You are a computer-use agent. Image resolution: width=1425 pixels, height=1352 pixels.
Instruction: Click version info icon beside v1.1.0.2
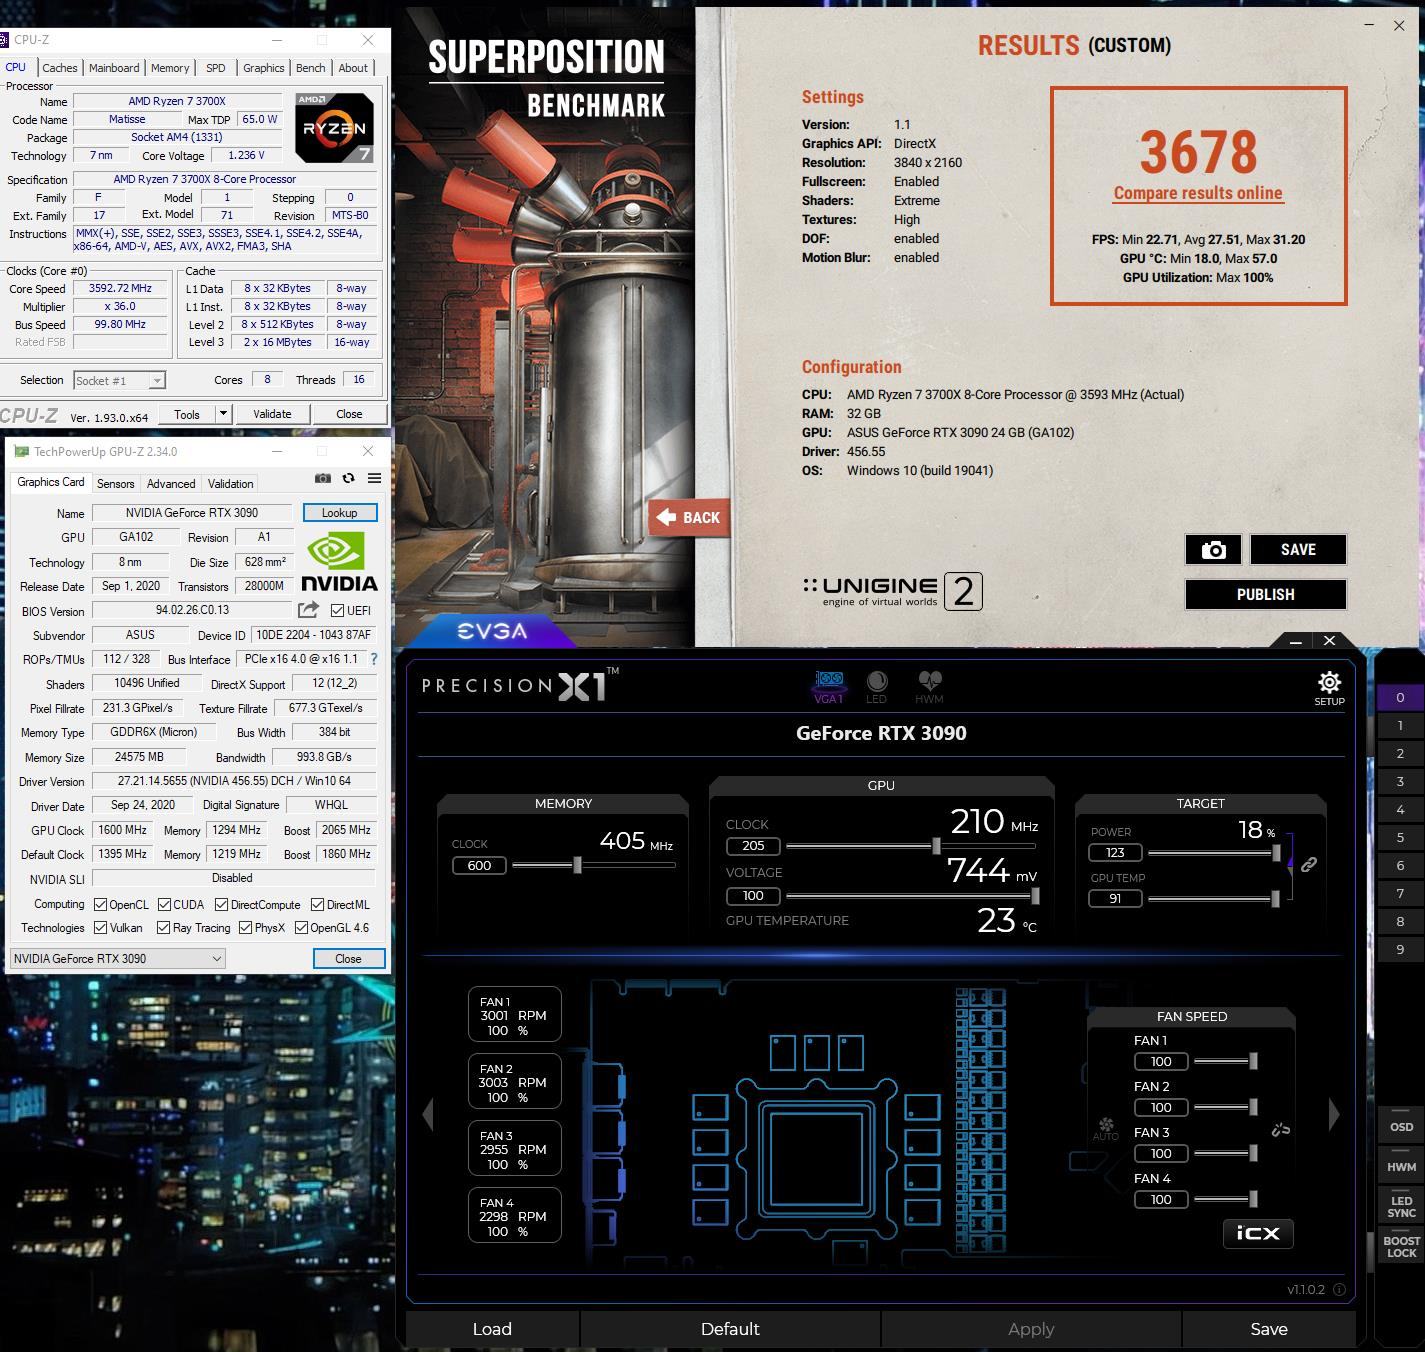point(1339,1289)
